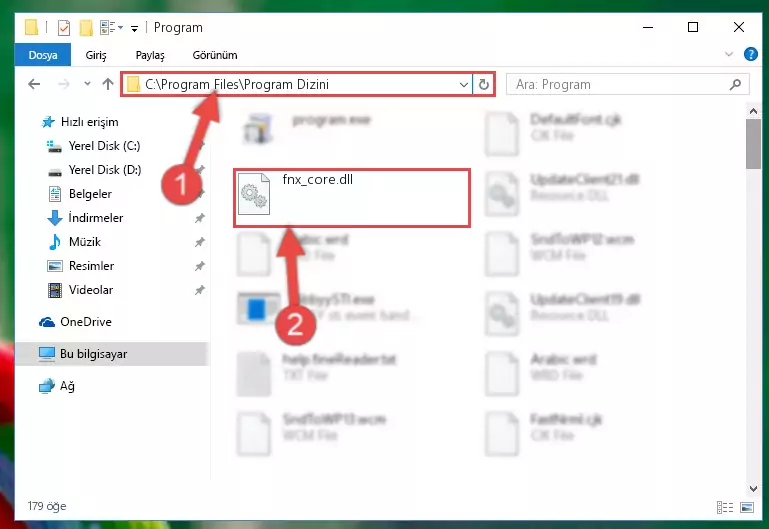Viewport: 769px width, 529px height.
Task: Click the fnx_core.dll gear file icon
Action: [x=254, y=194]
